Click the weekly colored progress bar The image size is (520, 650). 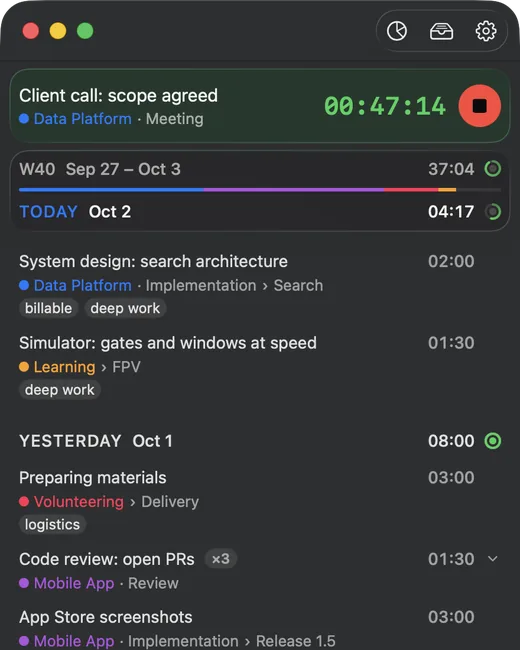tap(260, 190)
